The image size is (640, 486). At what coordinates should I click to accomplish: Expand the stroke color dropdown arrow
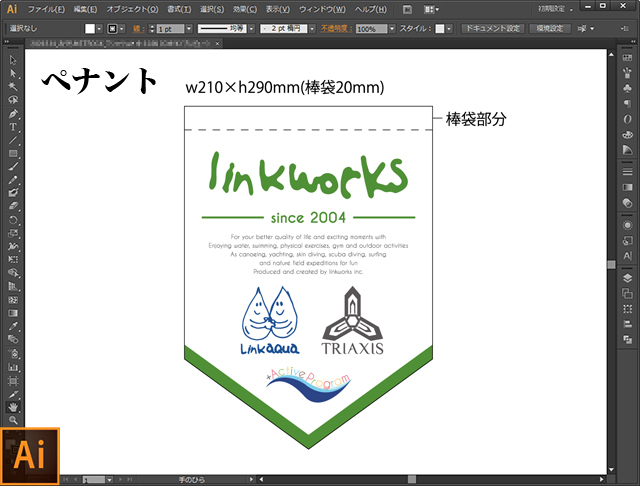coord(122,29)
